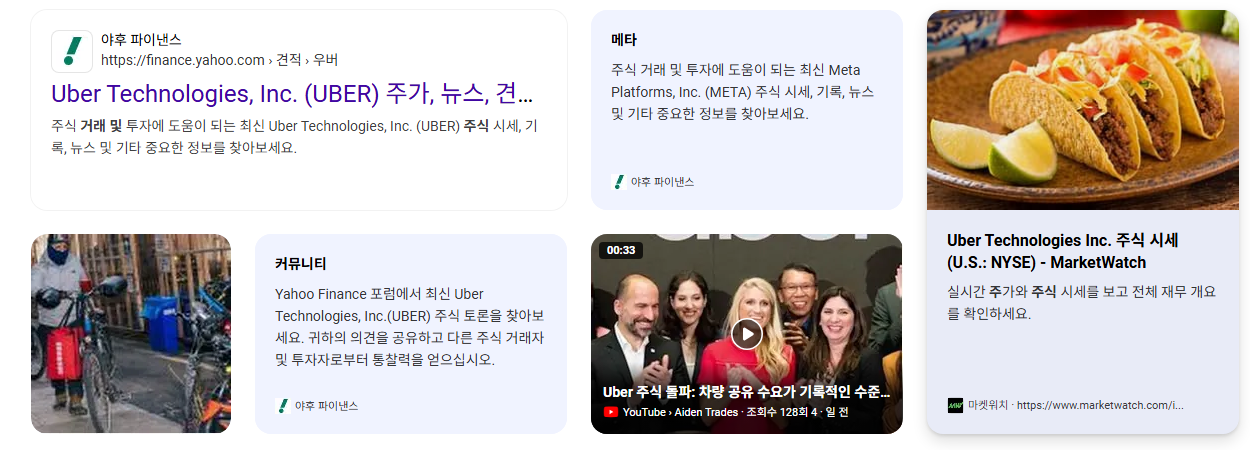Open Uber Technologies Inc. 주식 시세 MarketWatch link
Image resolution: width=1250 pixels, height=450 pixels.
tap(1062, 251)
